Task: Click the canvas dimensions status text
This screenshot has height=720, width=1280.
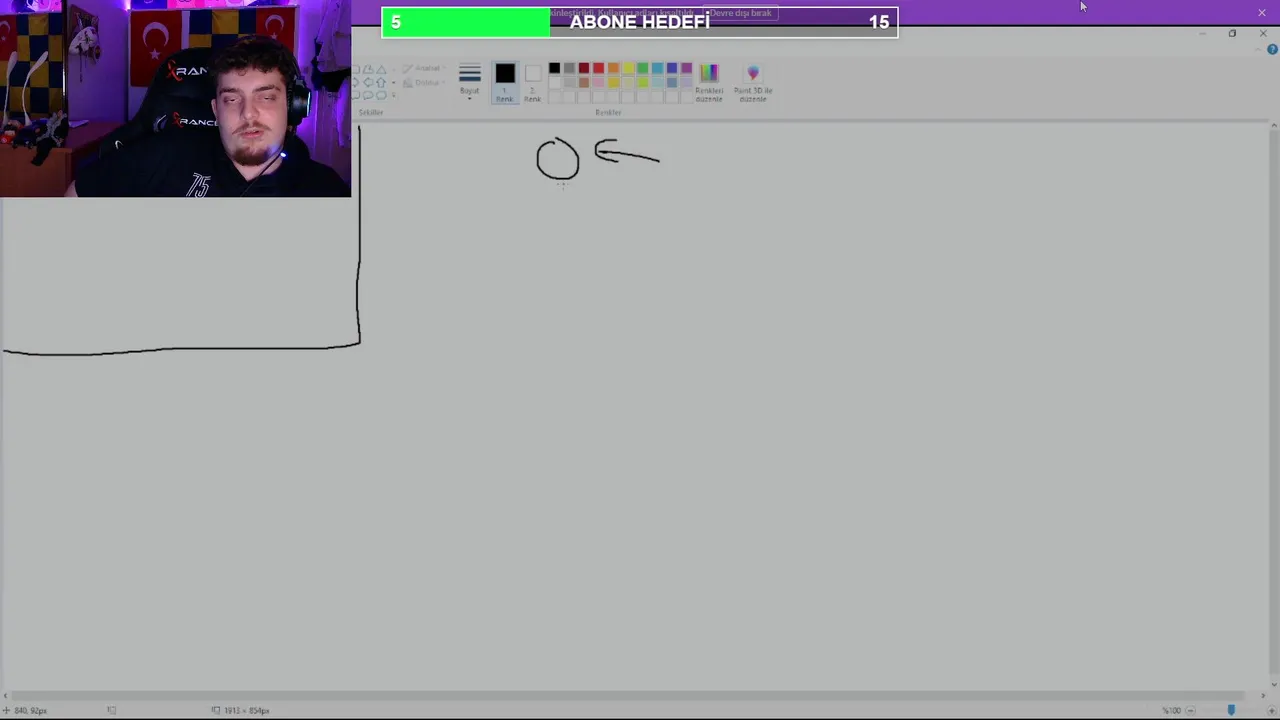Action: [246, 711]
